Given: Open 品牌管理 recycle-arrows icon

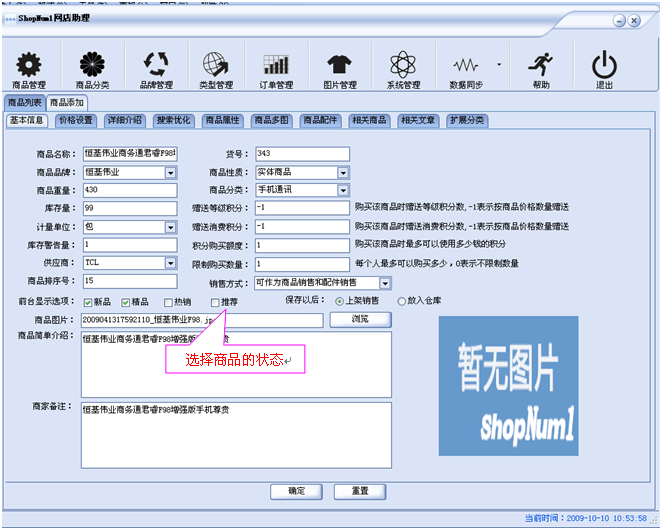Looking at the screenshot, I should point(155,65).
